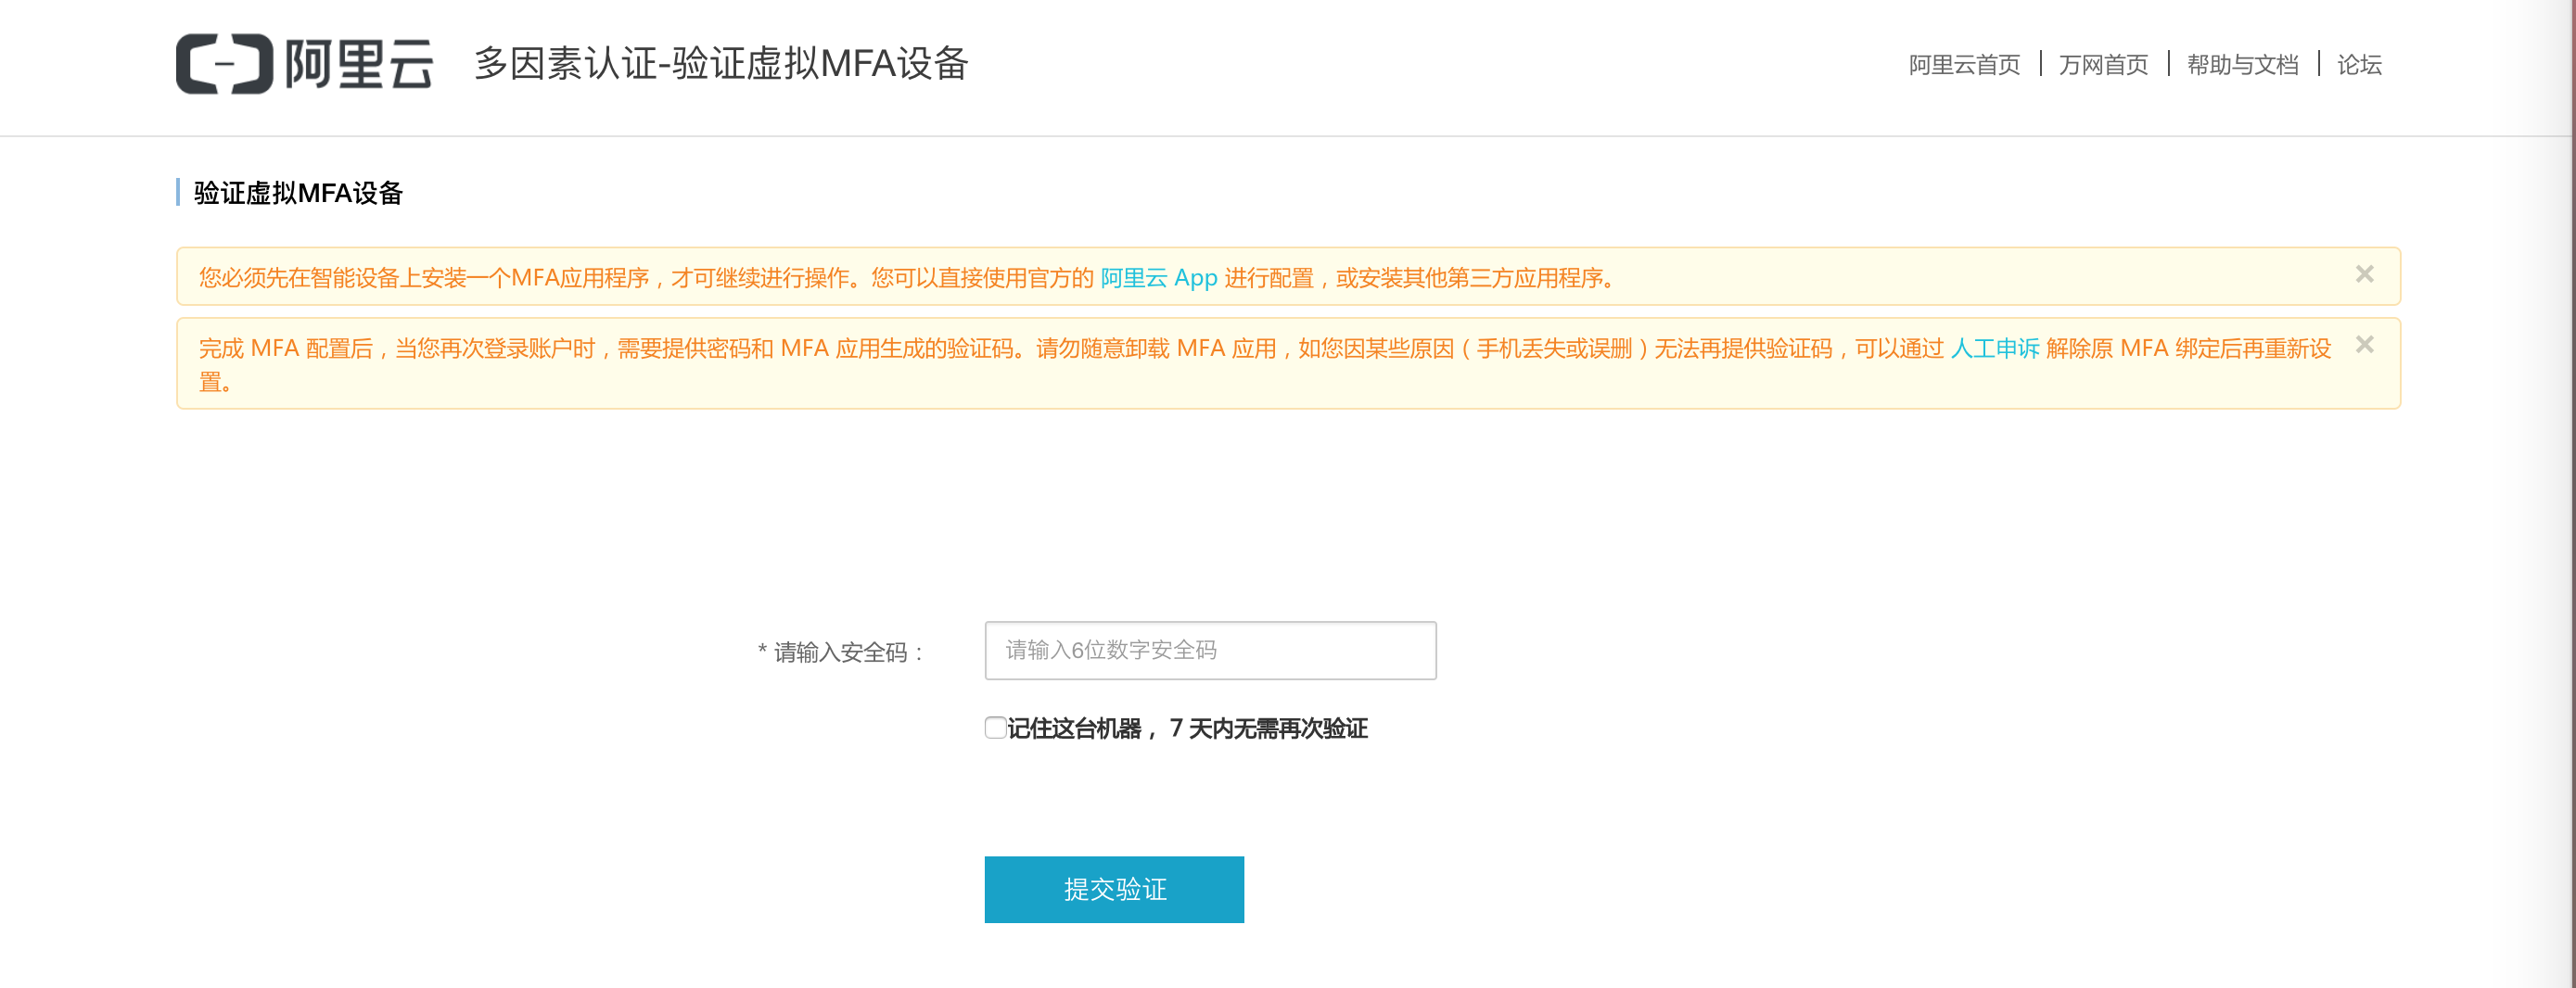Open 人工申诉 appeal link
Viewport: 2576px width, 988px height.
[1994, 348]
